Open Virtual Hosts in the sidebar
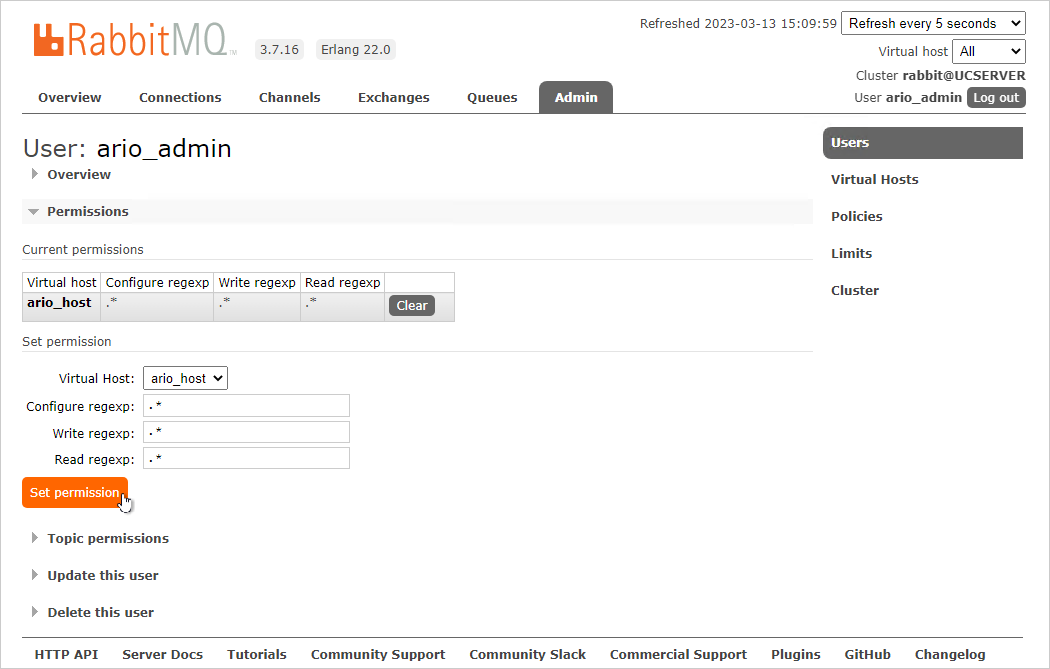1050x669 pixels. (874, 179)
